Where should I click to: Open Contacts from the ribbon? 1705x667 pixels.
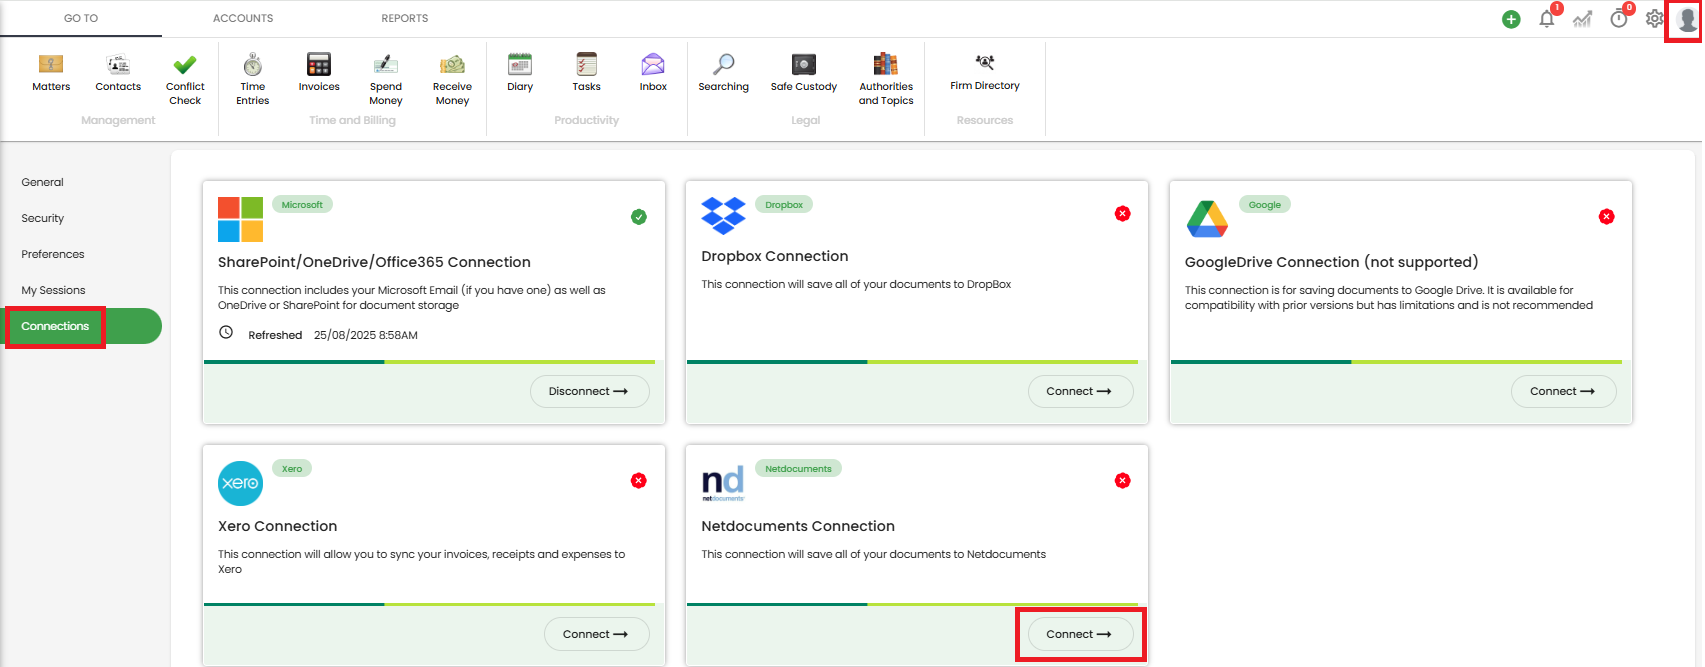point(118,65)
